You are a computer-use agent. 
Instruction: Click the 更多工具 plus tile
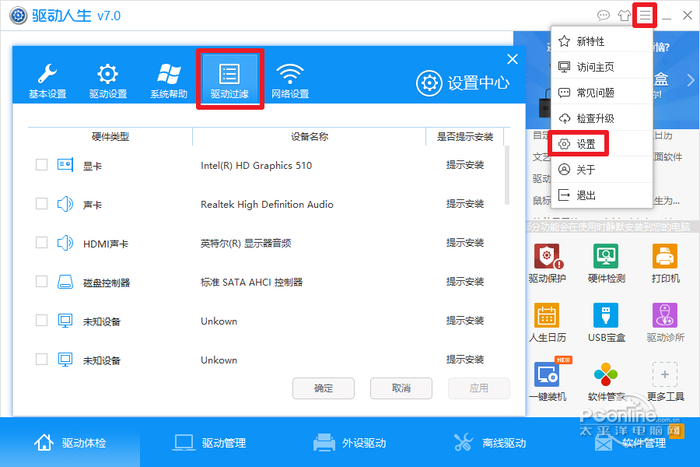tap(665, 381)
